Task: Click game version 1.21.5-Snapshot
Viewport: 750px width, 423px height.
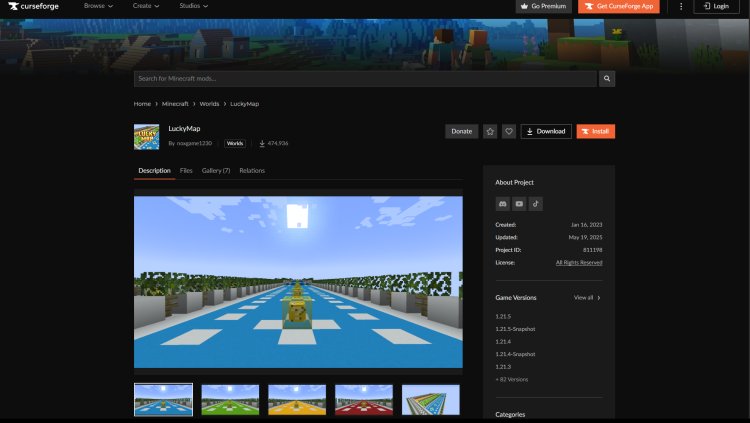Action: point(515,329)
